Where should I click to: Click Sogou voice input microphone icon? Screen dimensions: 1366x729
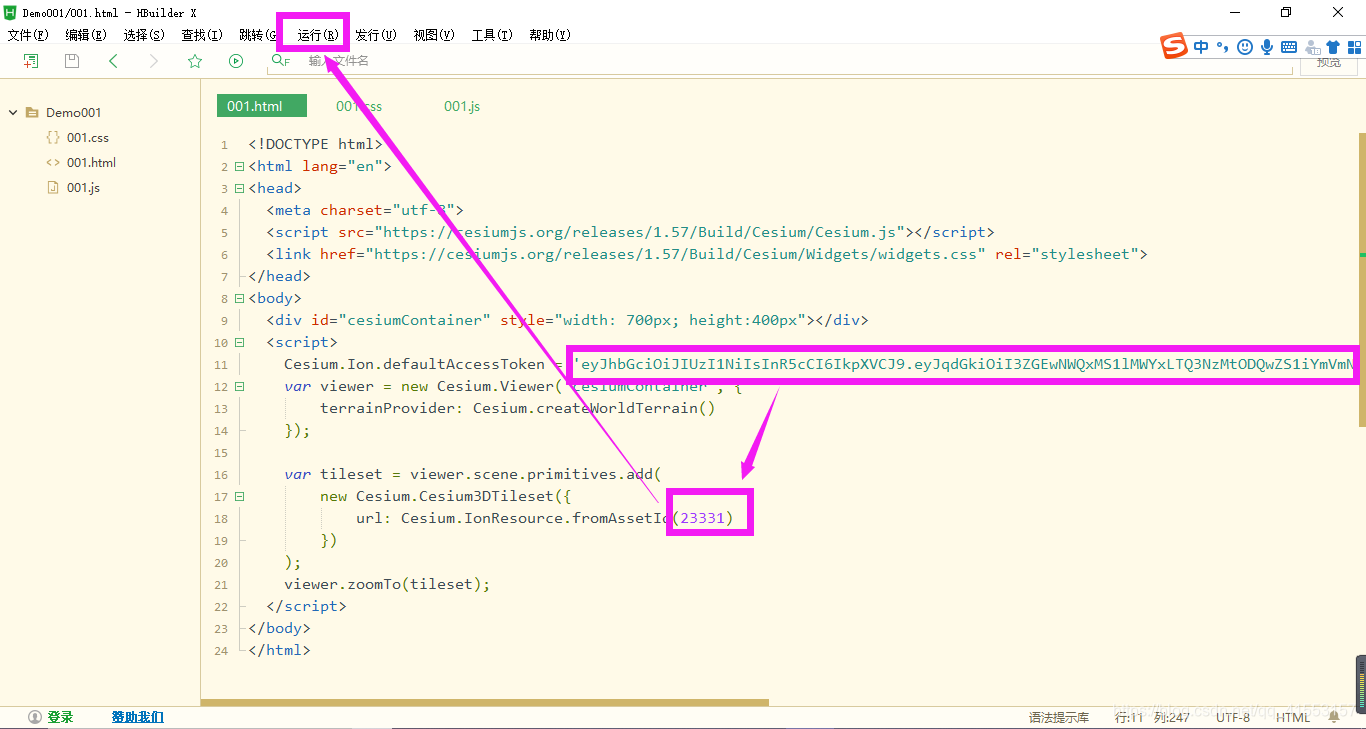pyautogui.click(x=1267, y=46)
